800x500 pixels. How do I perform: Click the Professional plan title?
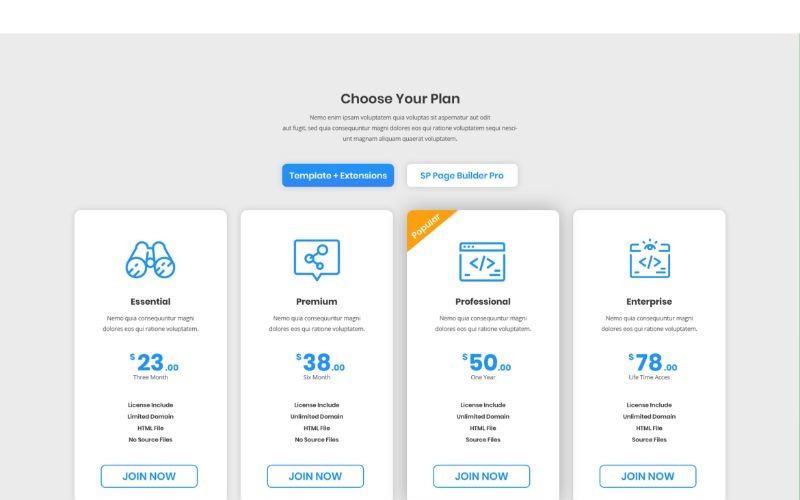tap(482, 302)
